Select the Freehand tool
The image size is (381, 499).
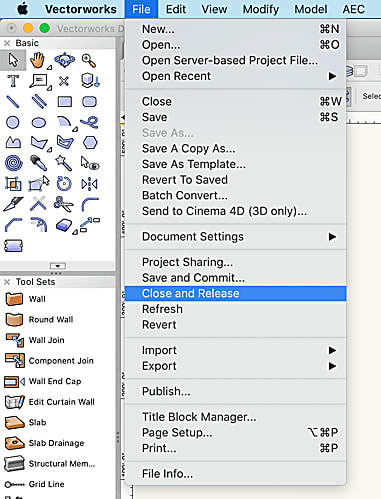click(89, 122)
